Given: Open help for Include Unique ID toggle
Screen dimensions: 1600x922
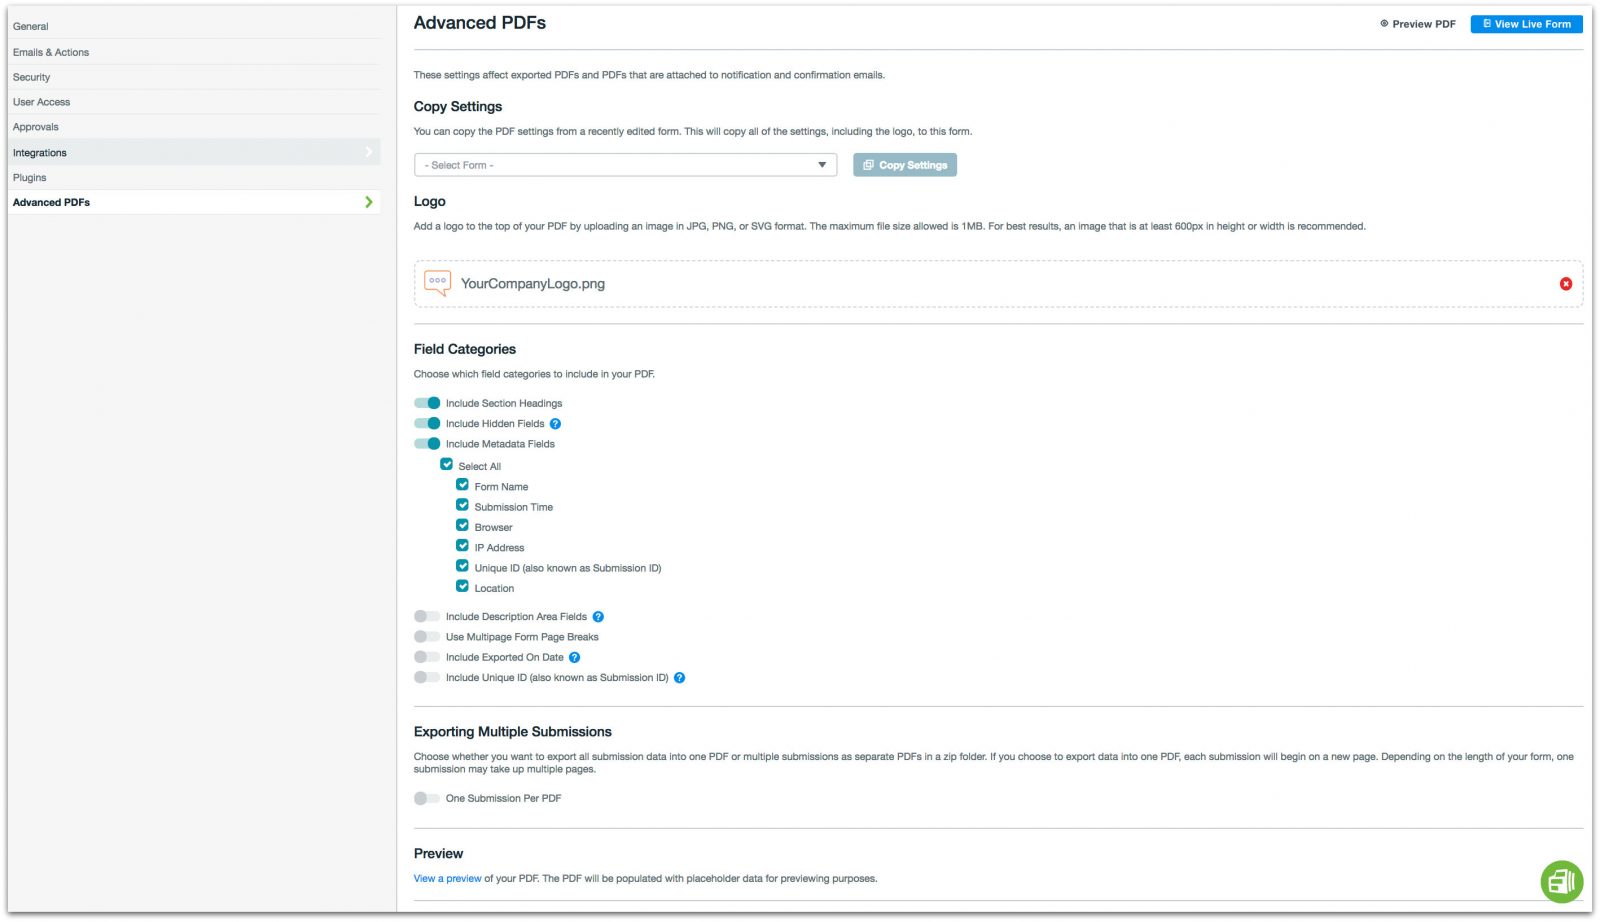Looking at the screenshot, I should [679, 677].
